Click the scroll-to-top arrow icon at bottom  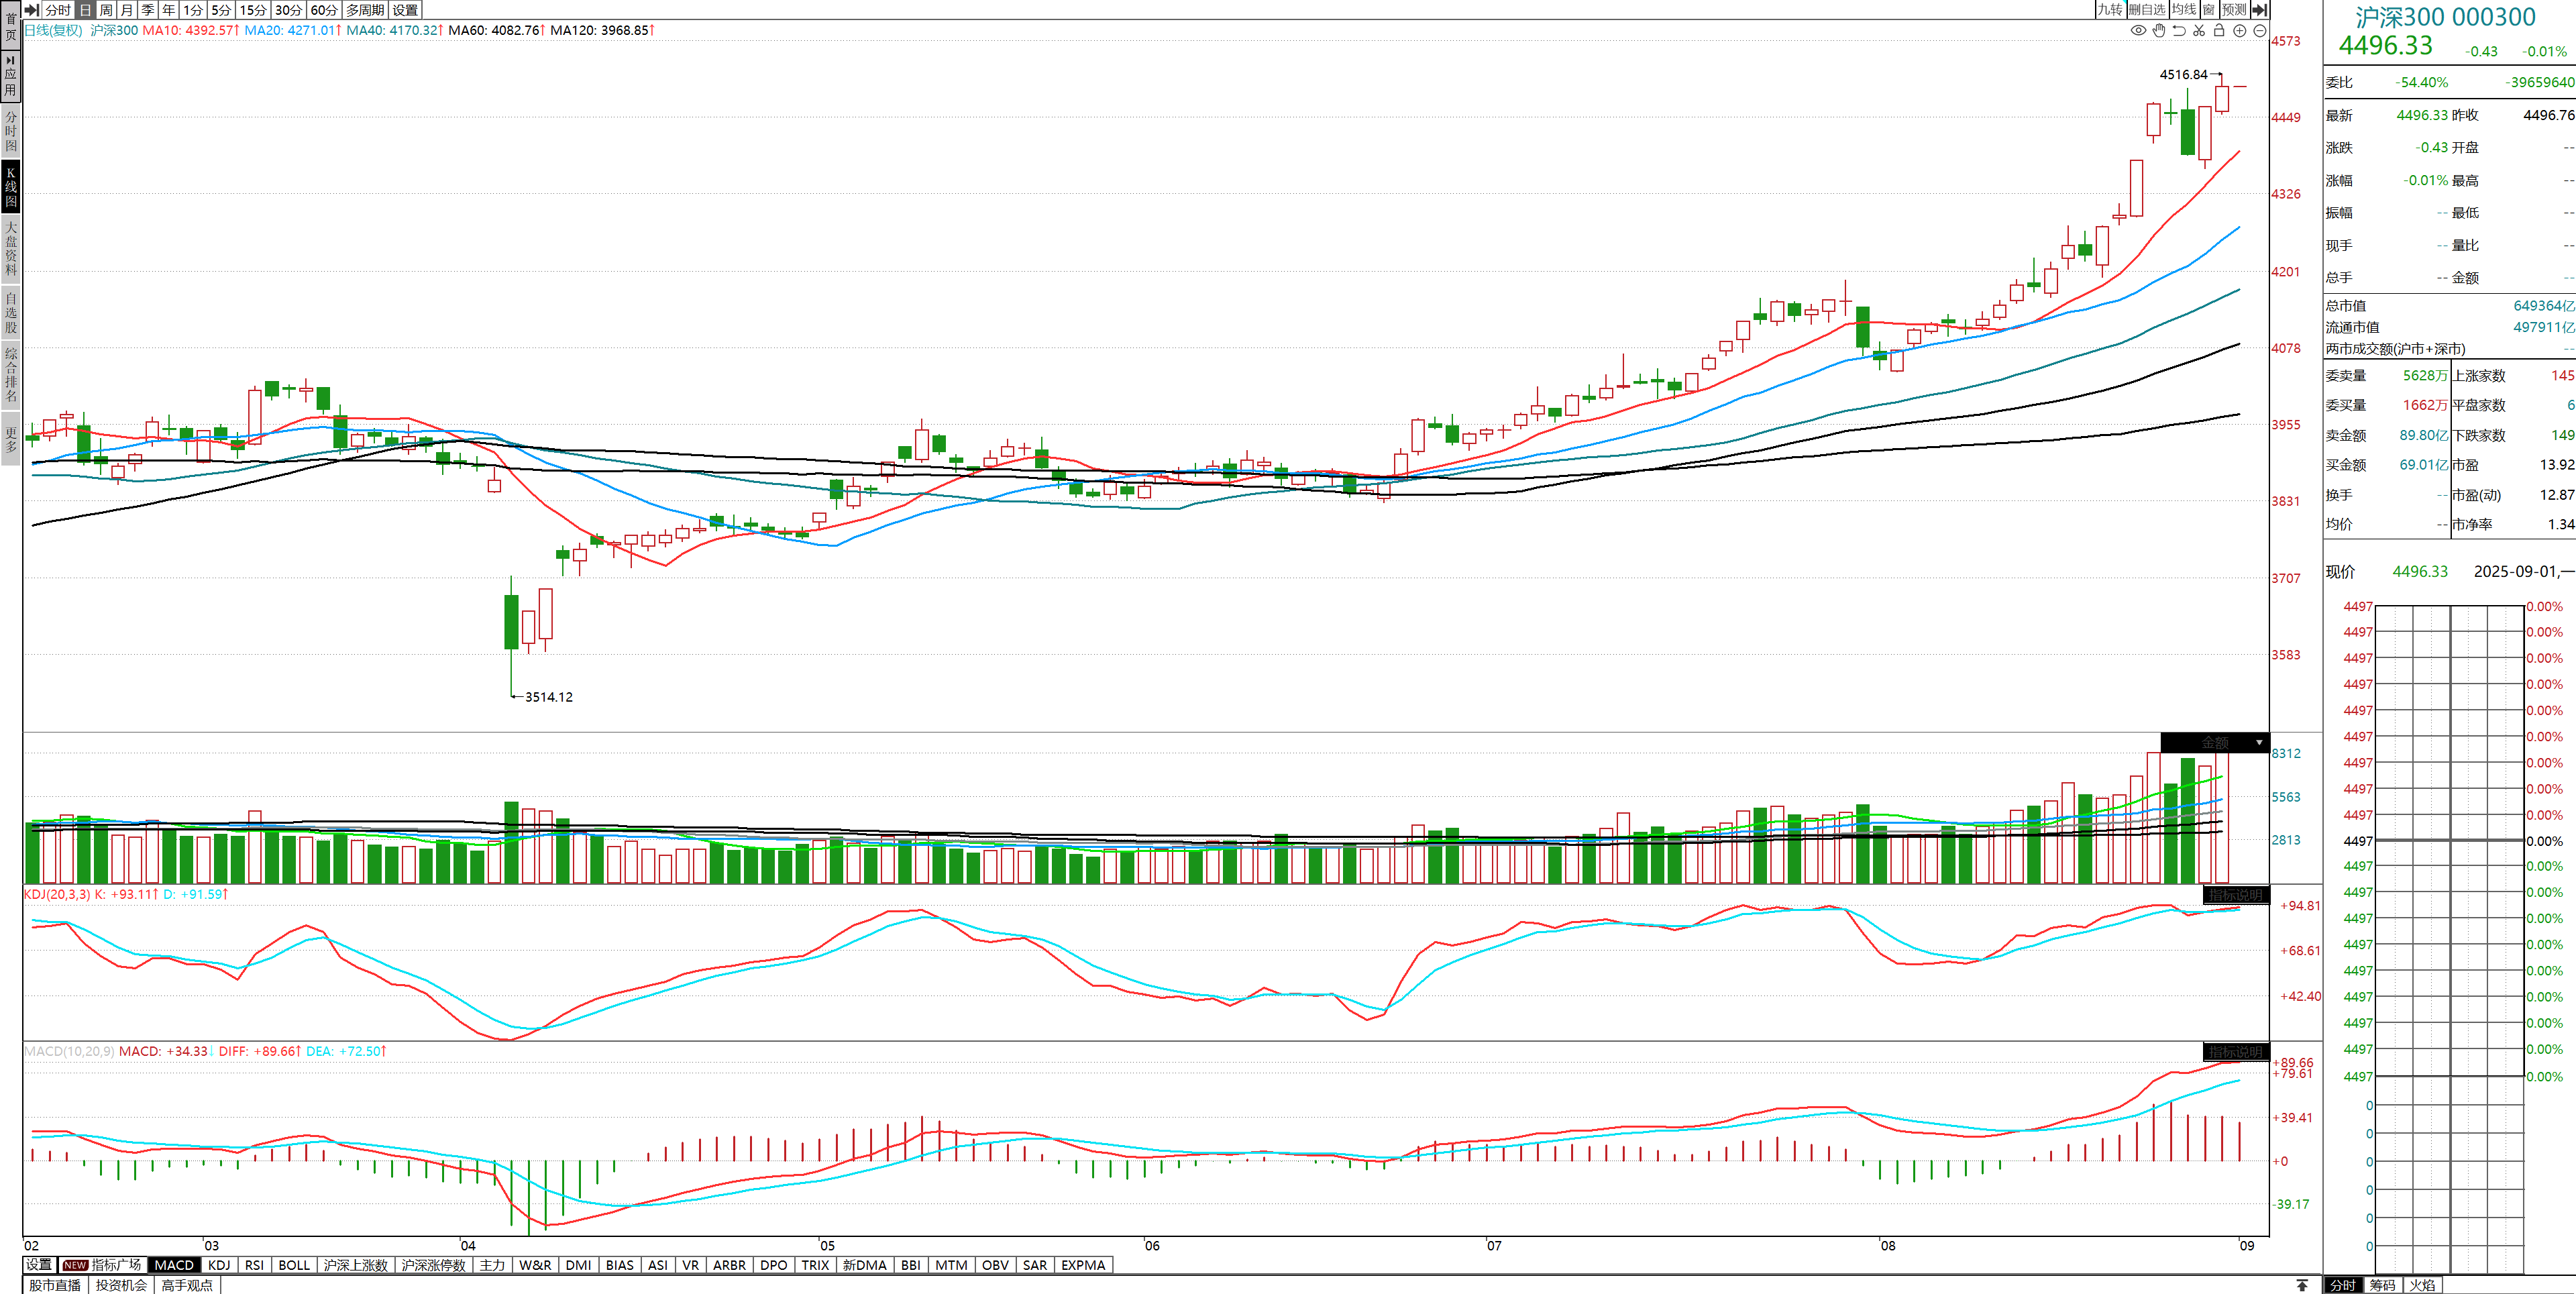(x=2302, y=1285)
